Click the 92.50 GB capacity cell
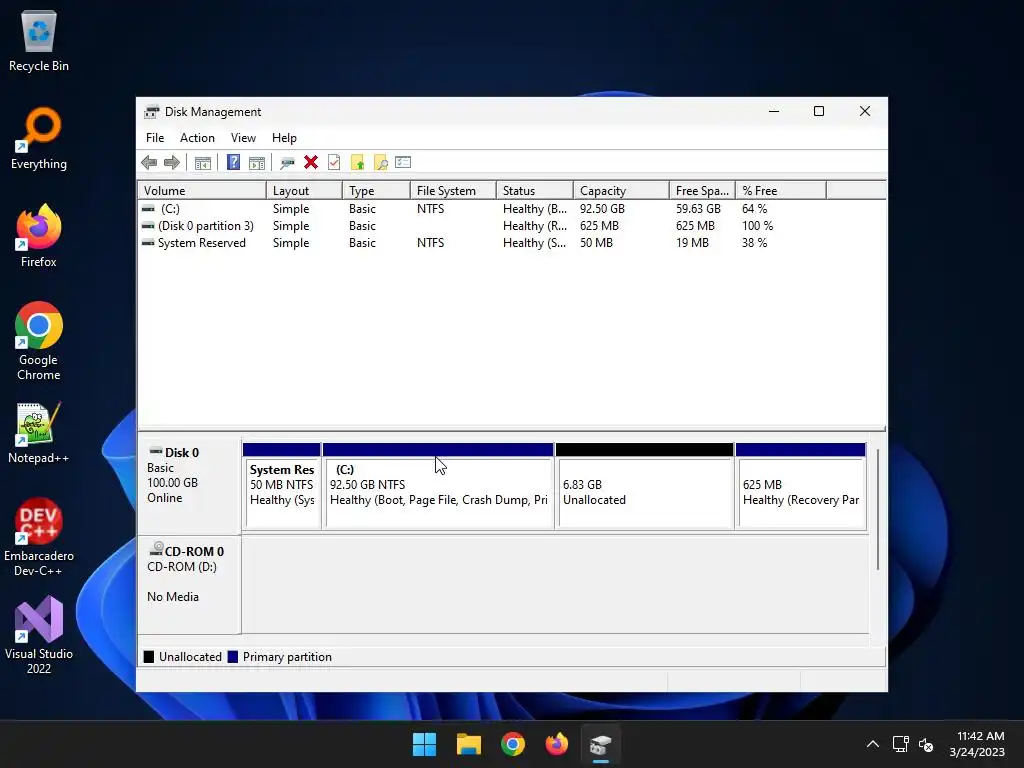 point(602,209)
